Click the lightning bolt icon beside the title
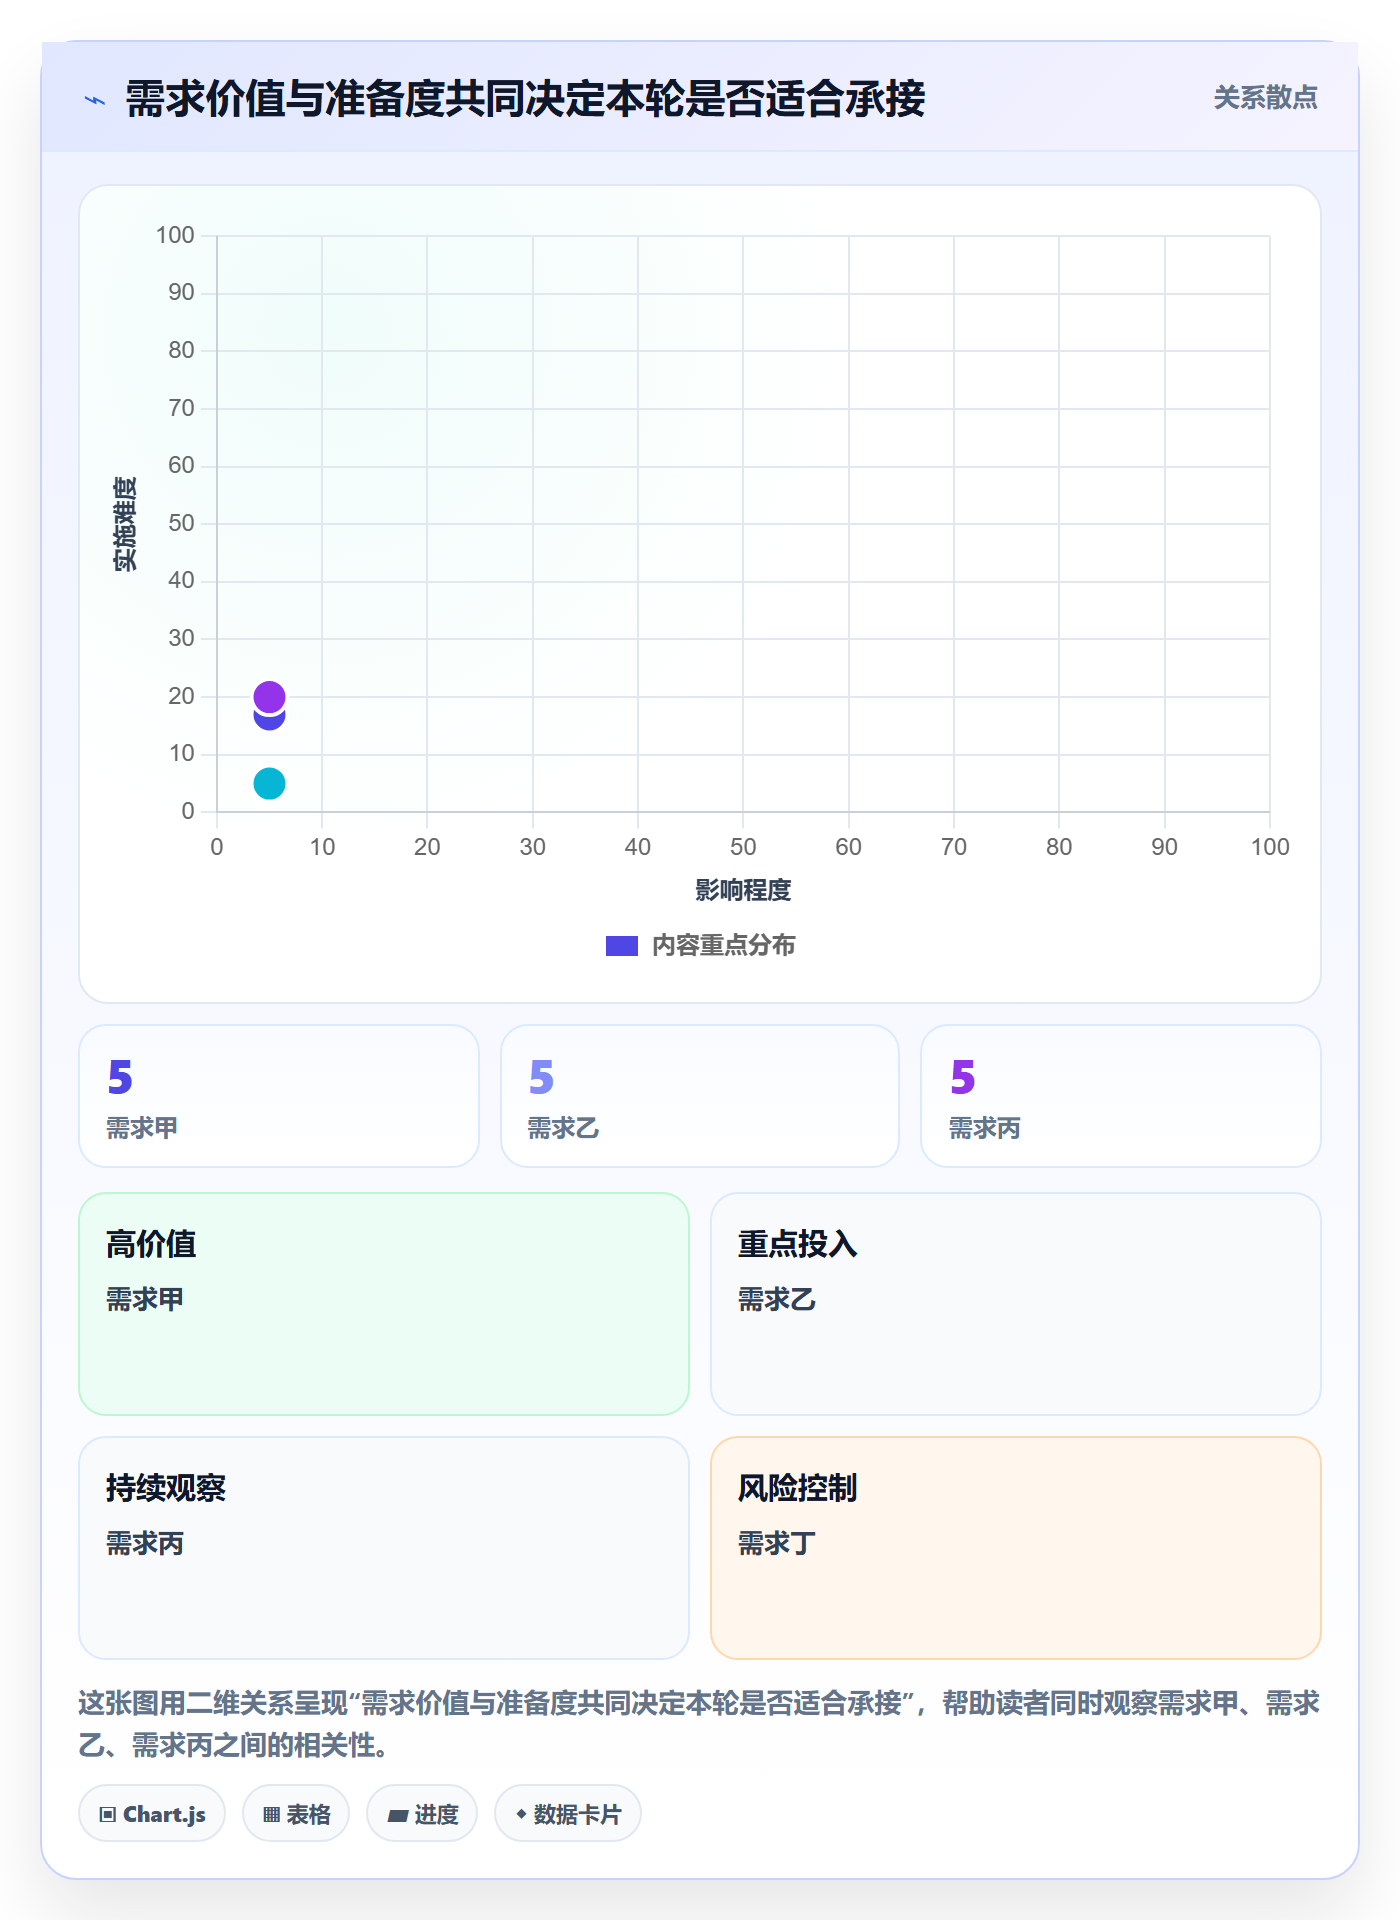 coord(95,100)
